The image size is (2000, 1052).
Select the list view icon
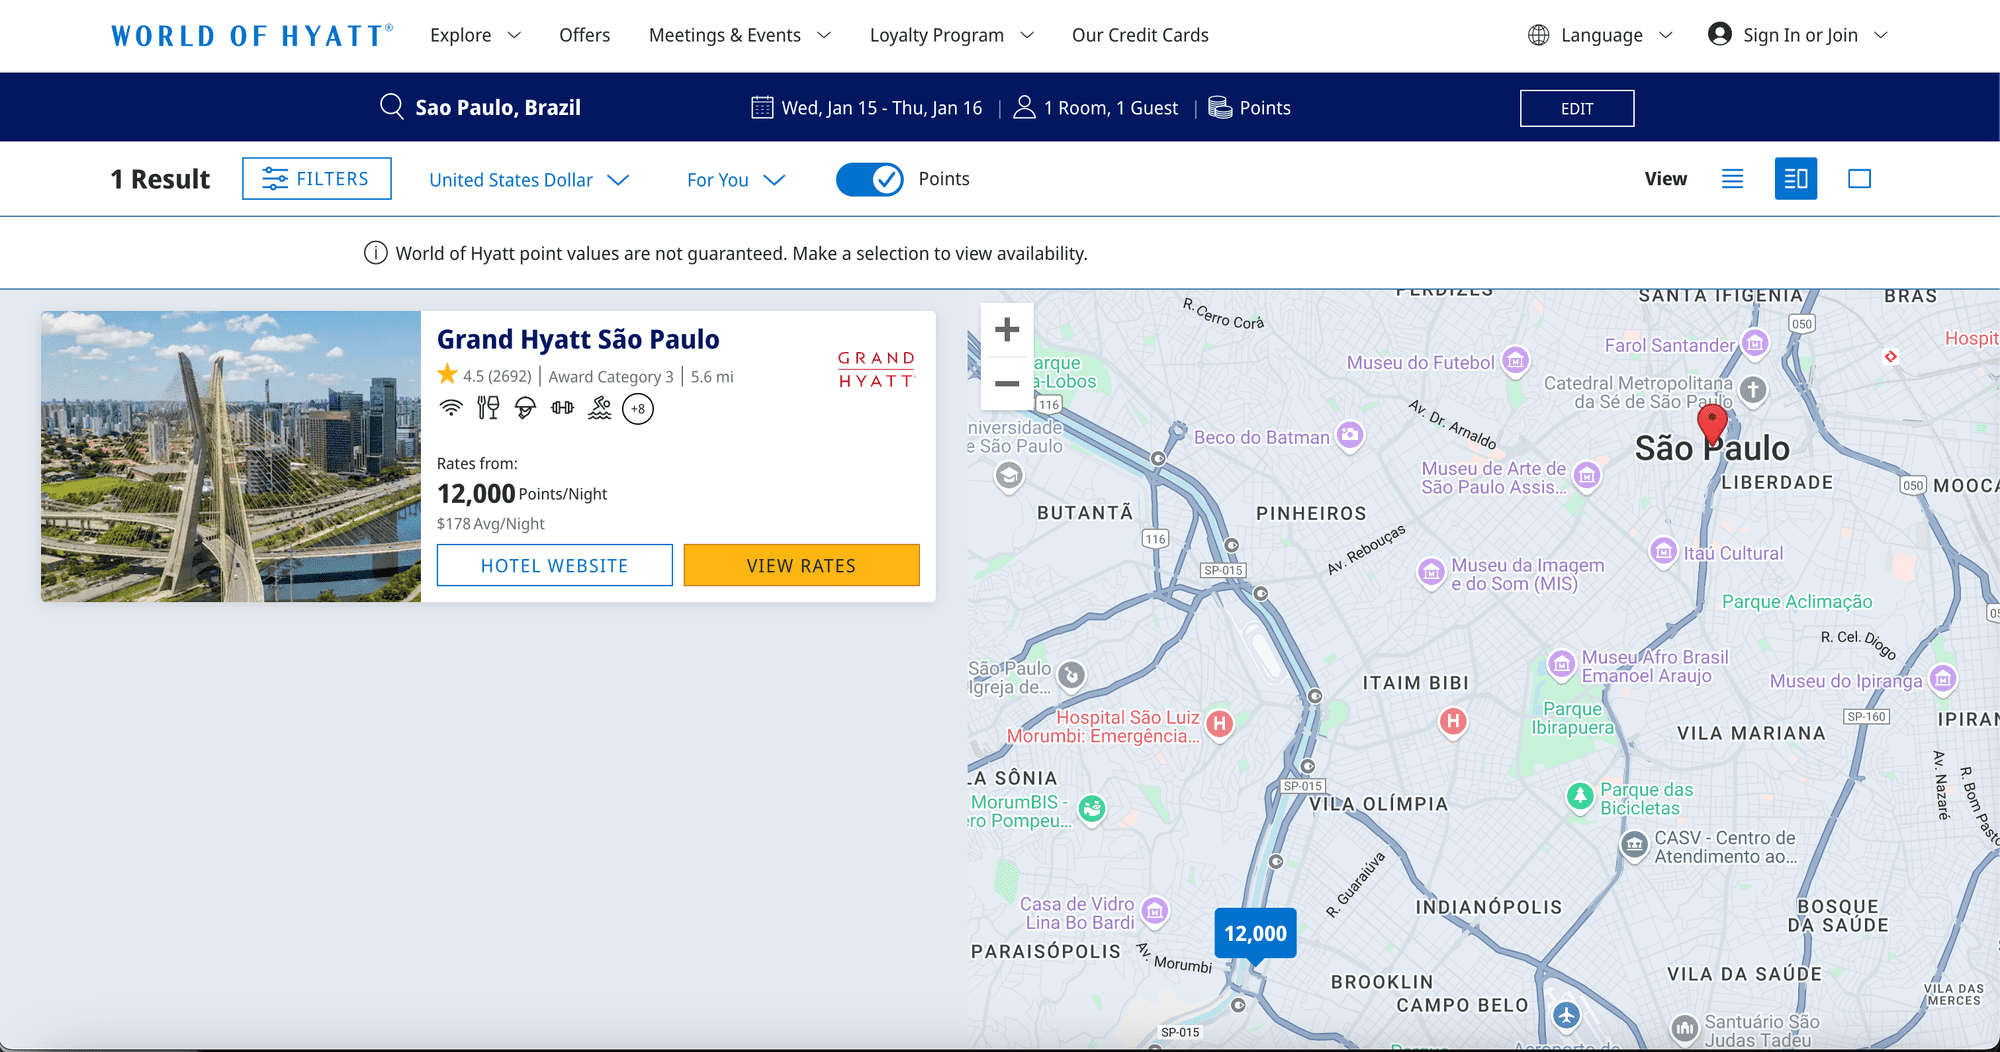point(1733,179)
